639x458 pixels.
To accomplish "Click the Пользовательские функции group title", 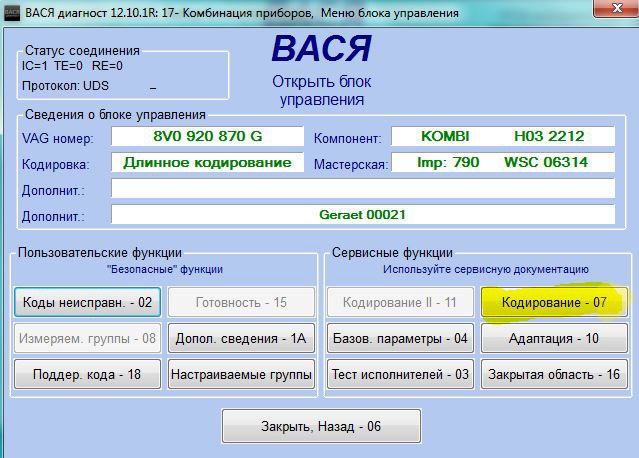I will pyautogui.click(x=100, y=252).
